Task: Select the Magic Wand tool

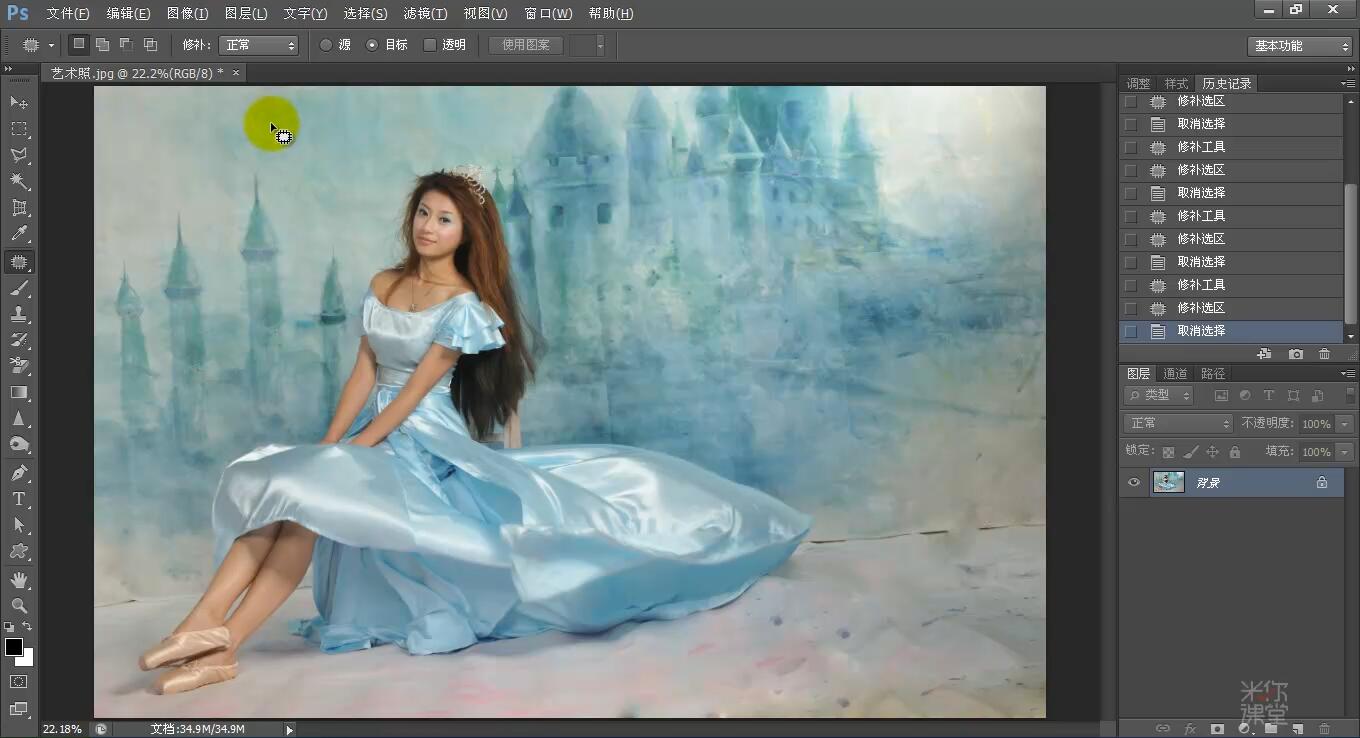Action: (19, 182)
